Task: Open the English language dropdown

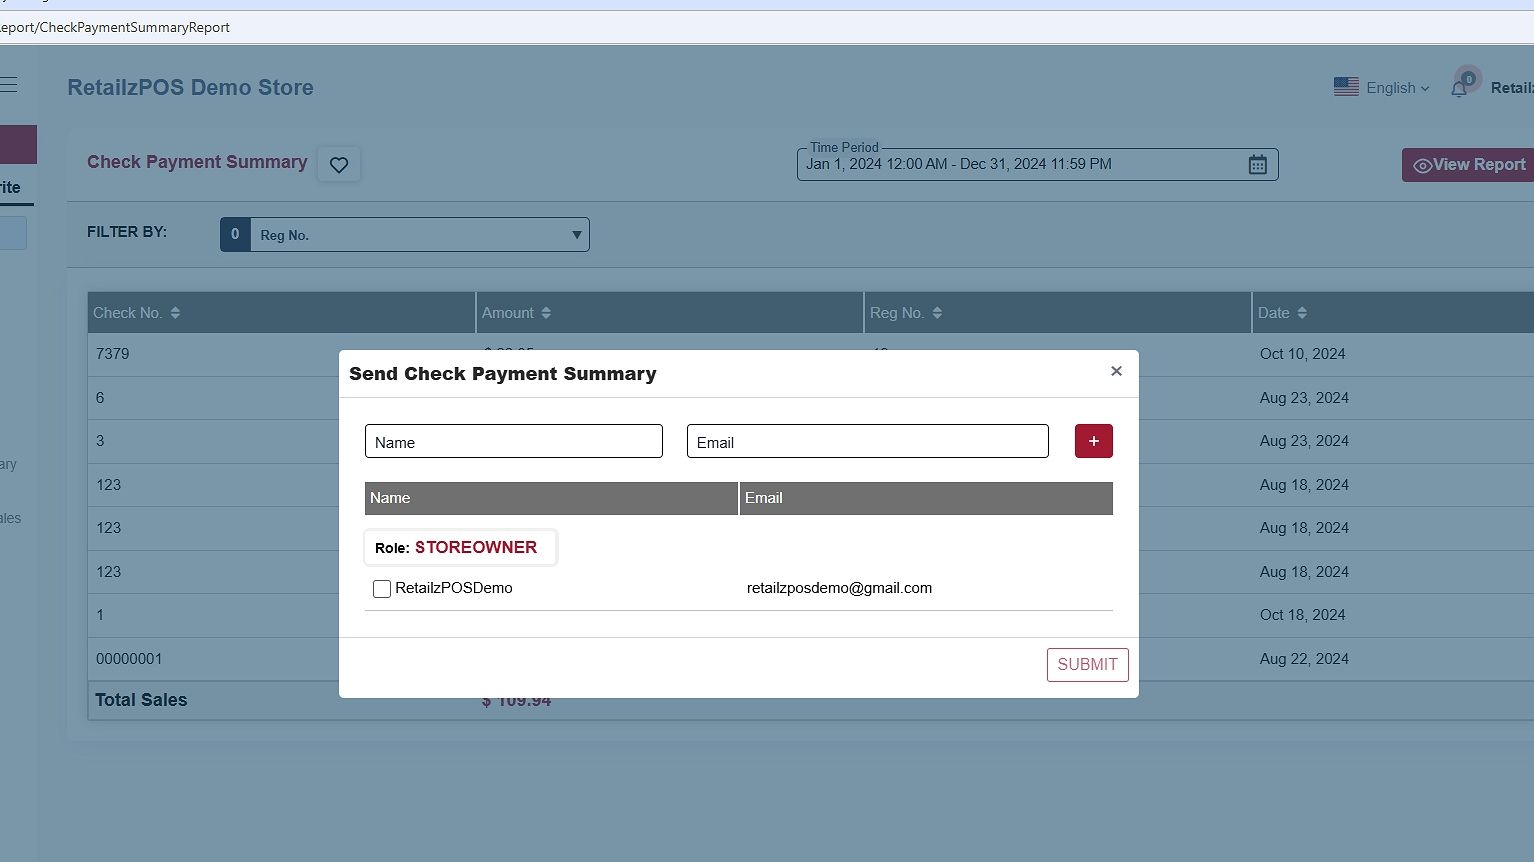Action: coord(1382,88)
